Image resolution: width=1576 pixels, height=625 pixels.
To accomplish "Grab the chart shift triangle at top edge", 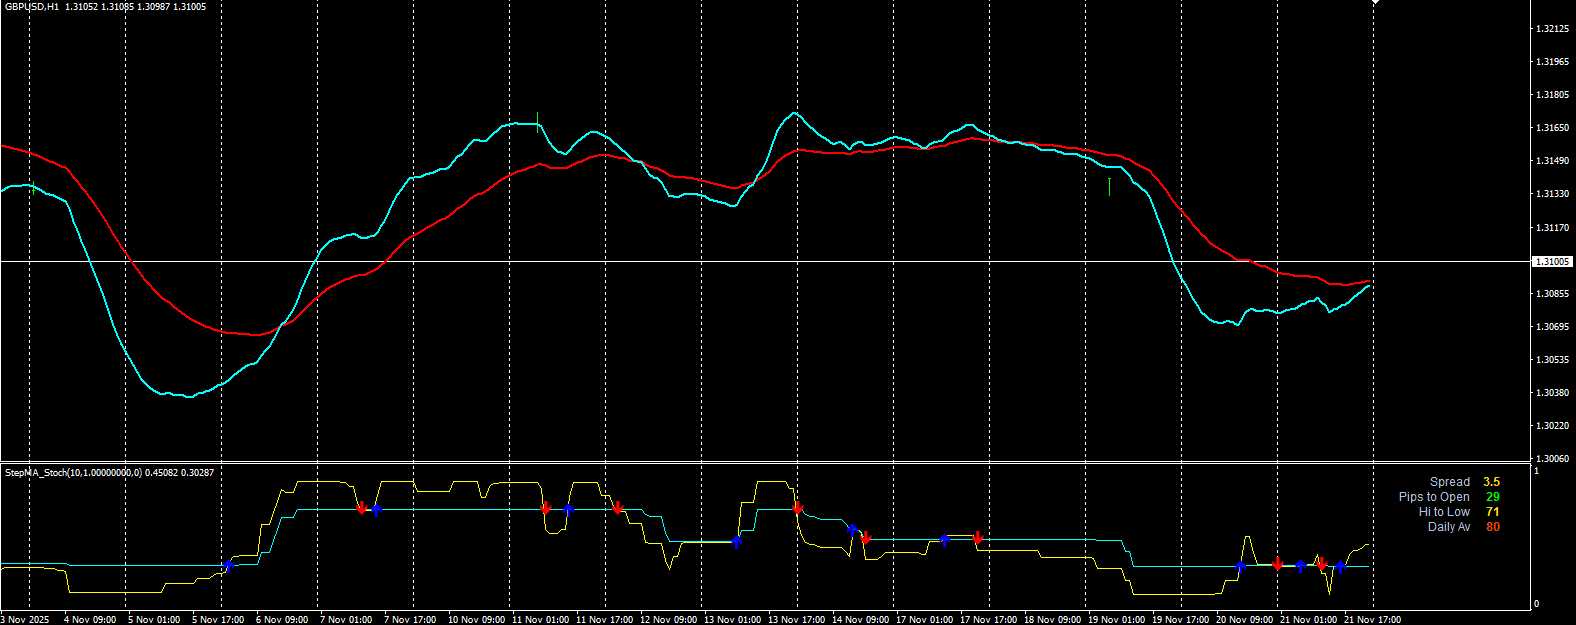I will (x=1375, y=3).
